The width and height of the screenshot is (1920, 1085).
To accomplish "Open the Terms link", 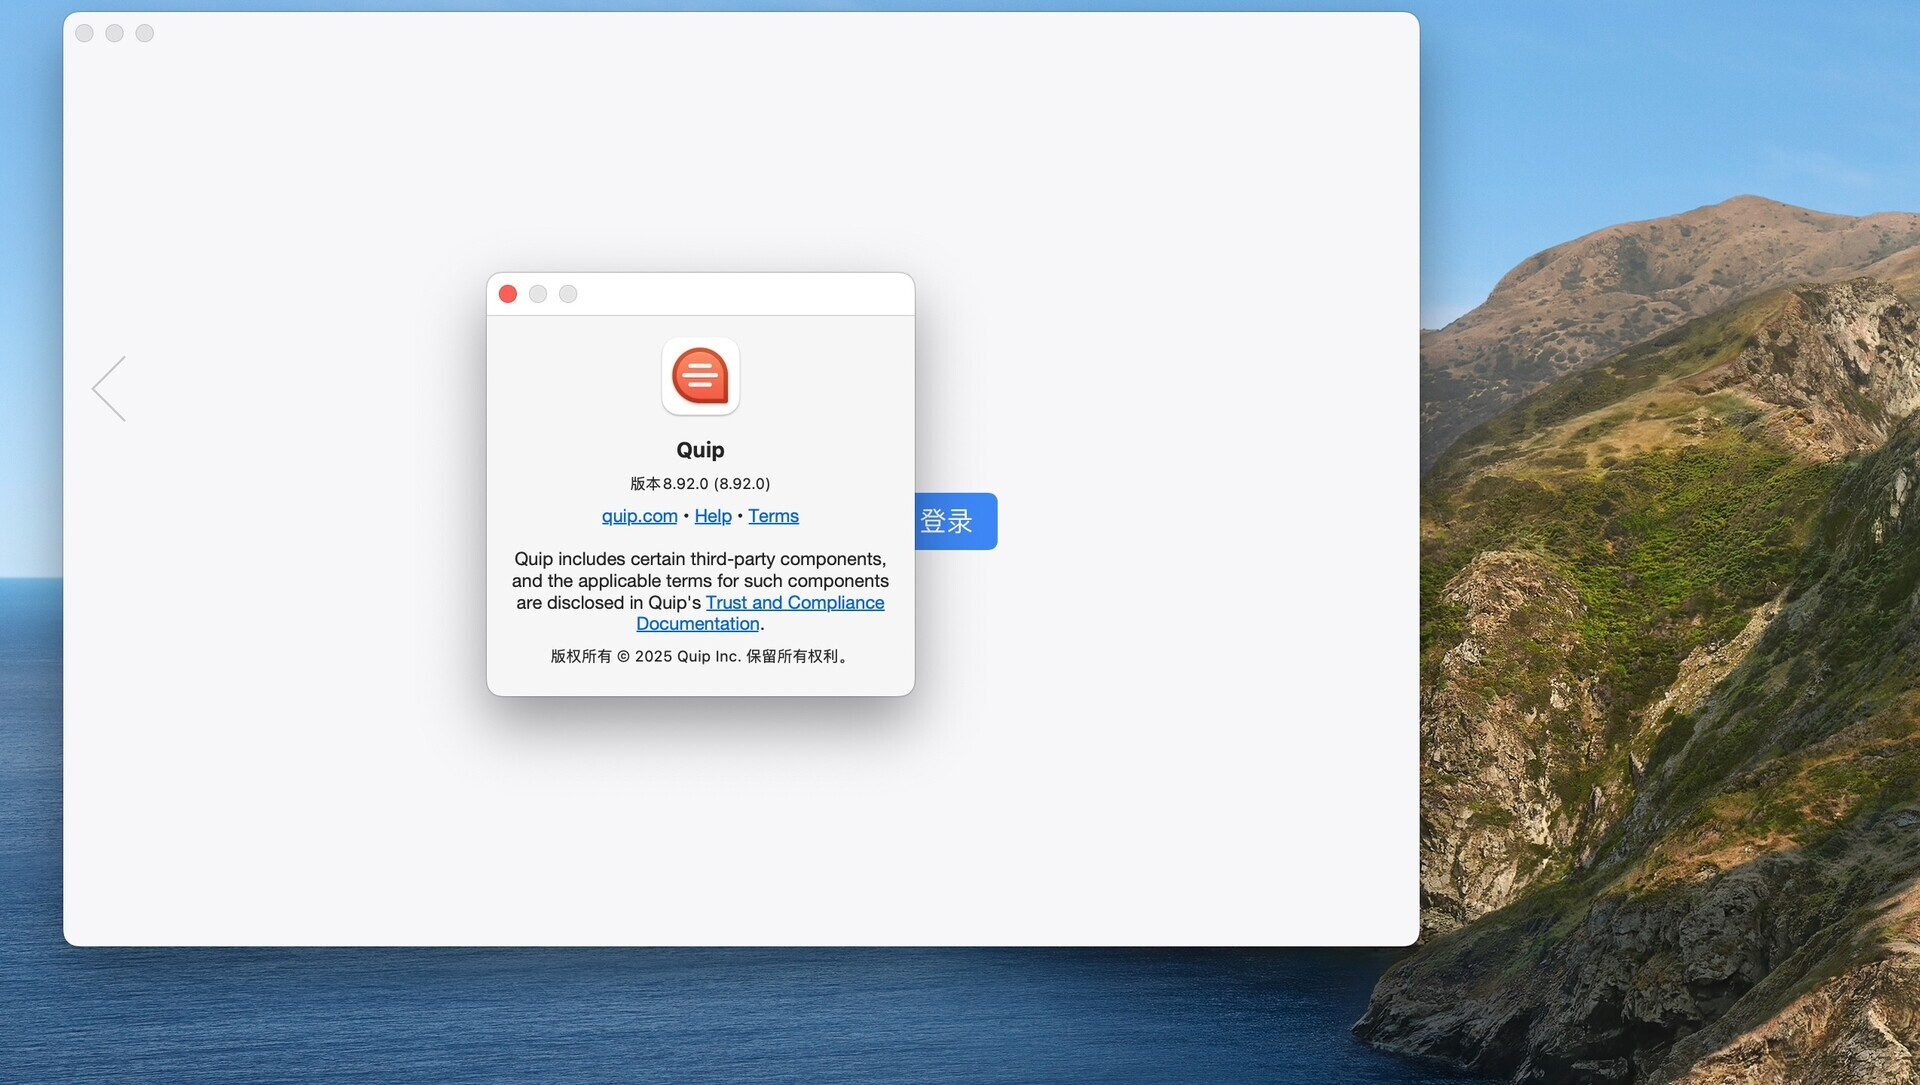I will [773, 516].
